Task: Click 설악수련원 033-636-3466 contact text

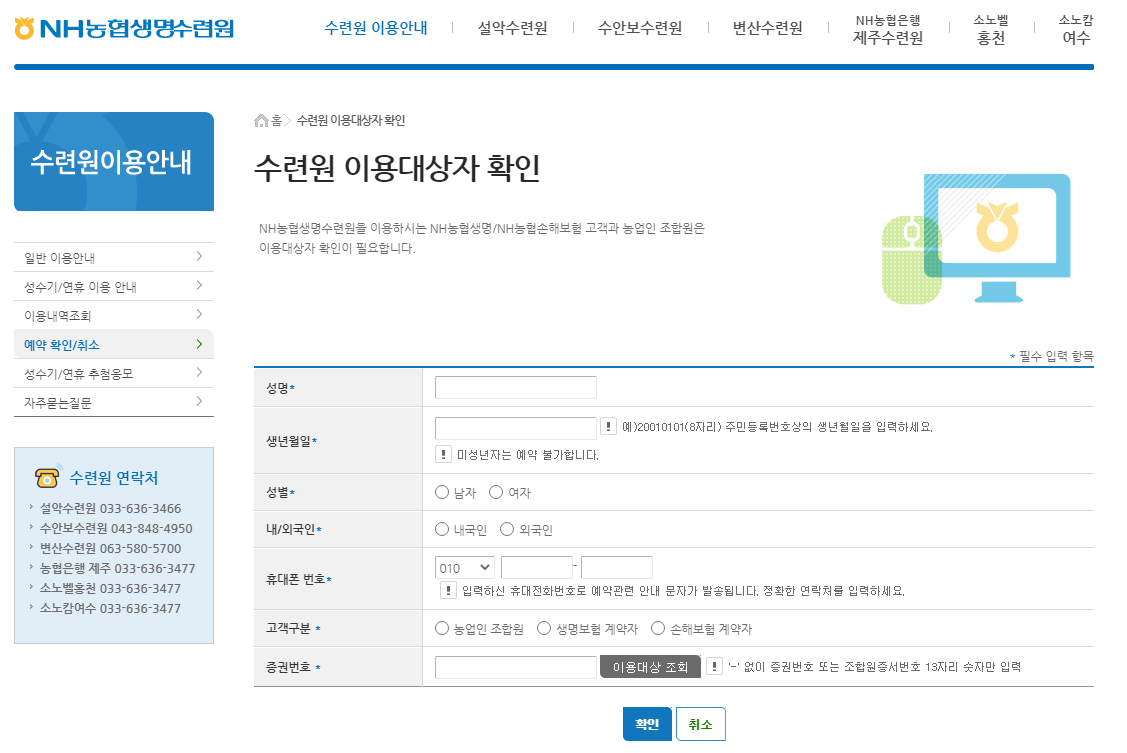Action: pos(110,508)
